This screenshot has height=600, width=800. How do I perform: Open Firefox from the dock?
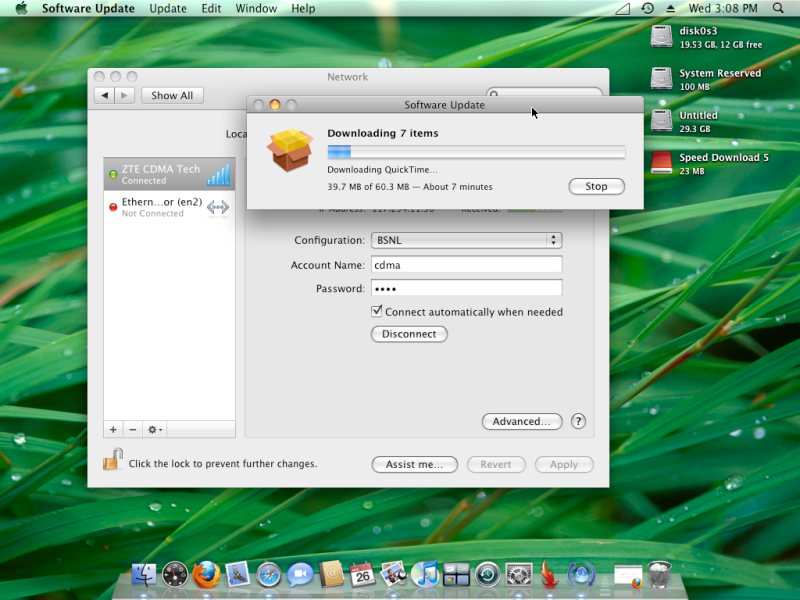point(206,575)
